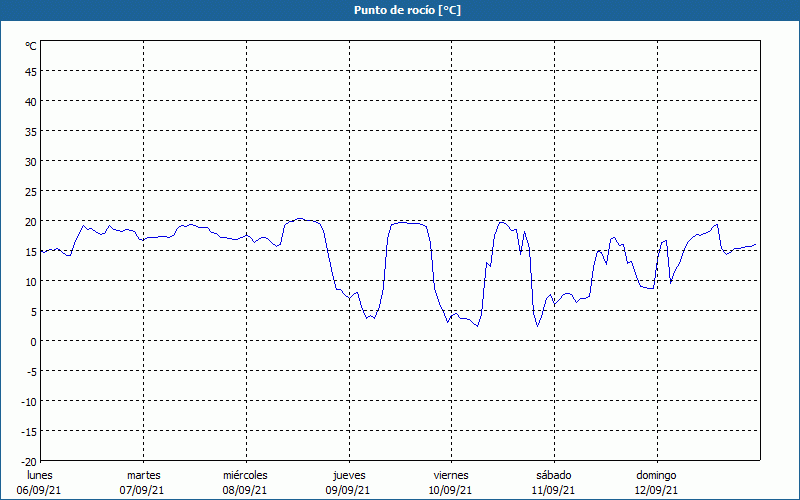Image resolution: width=800 pixels, height=500 pixels.
Task: Select the viernes day label
Action: pyautogui.click(x=450, y=475)
